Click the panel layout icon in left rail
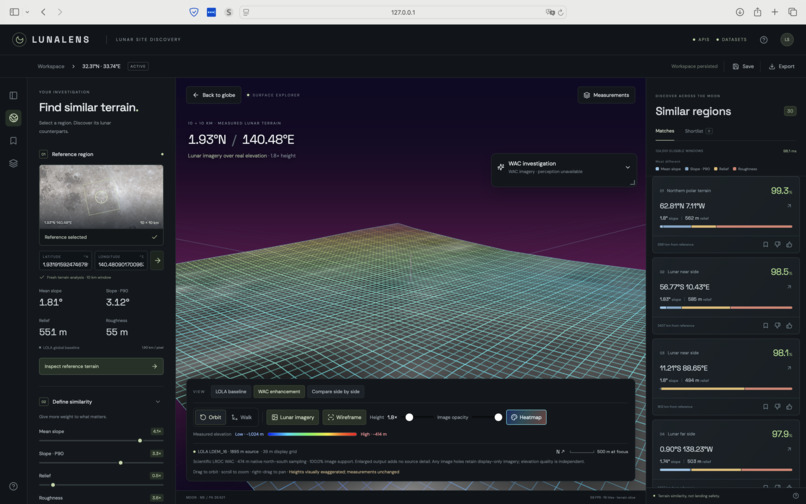This screenshot has width=806, height=504. 13,96
